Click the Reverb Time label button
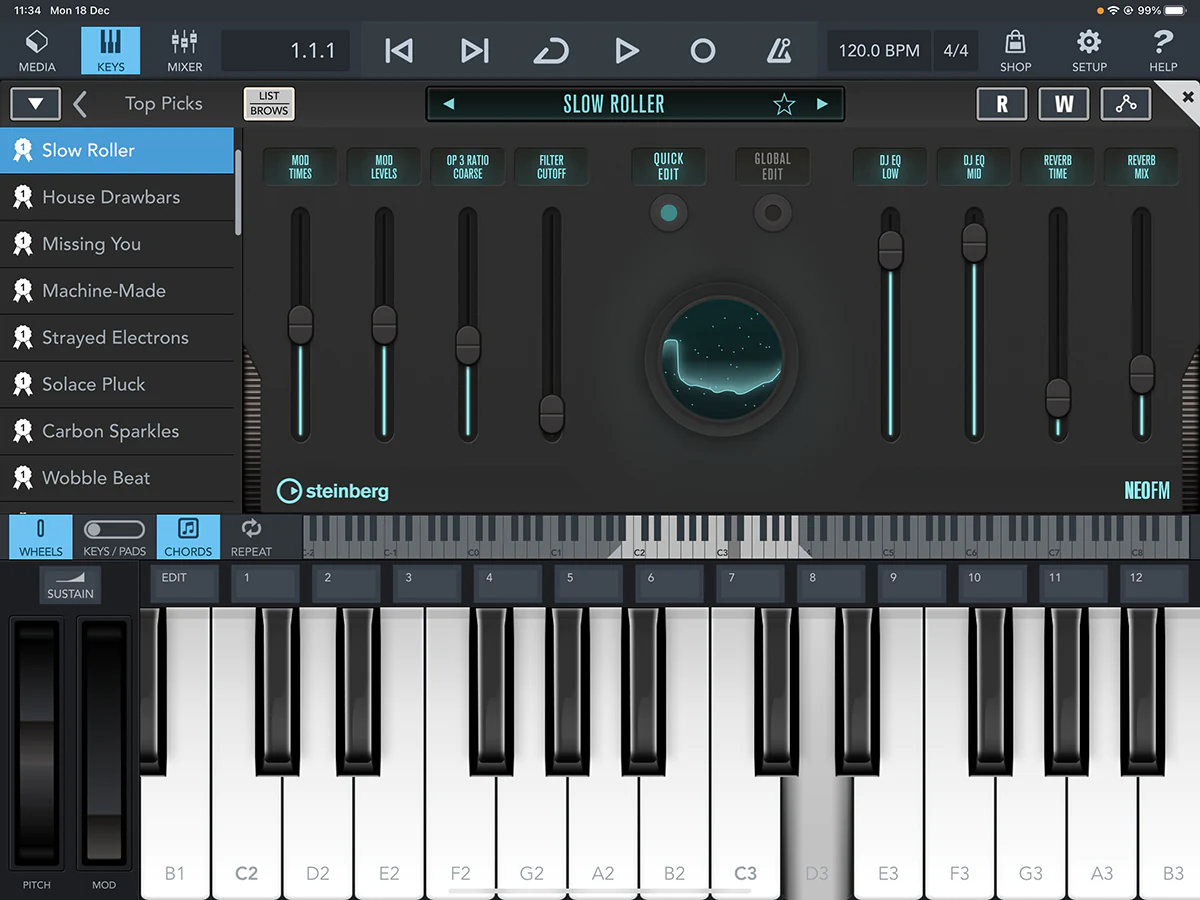1200x900 pixels. [1058, 167]
